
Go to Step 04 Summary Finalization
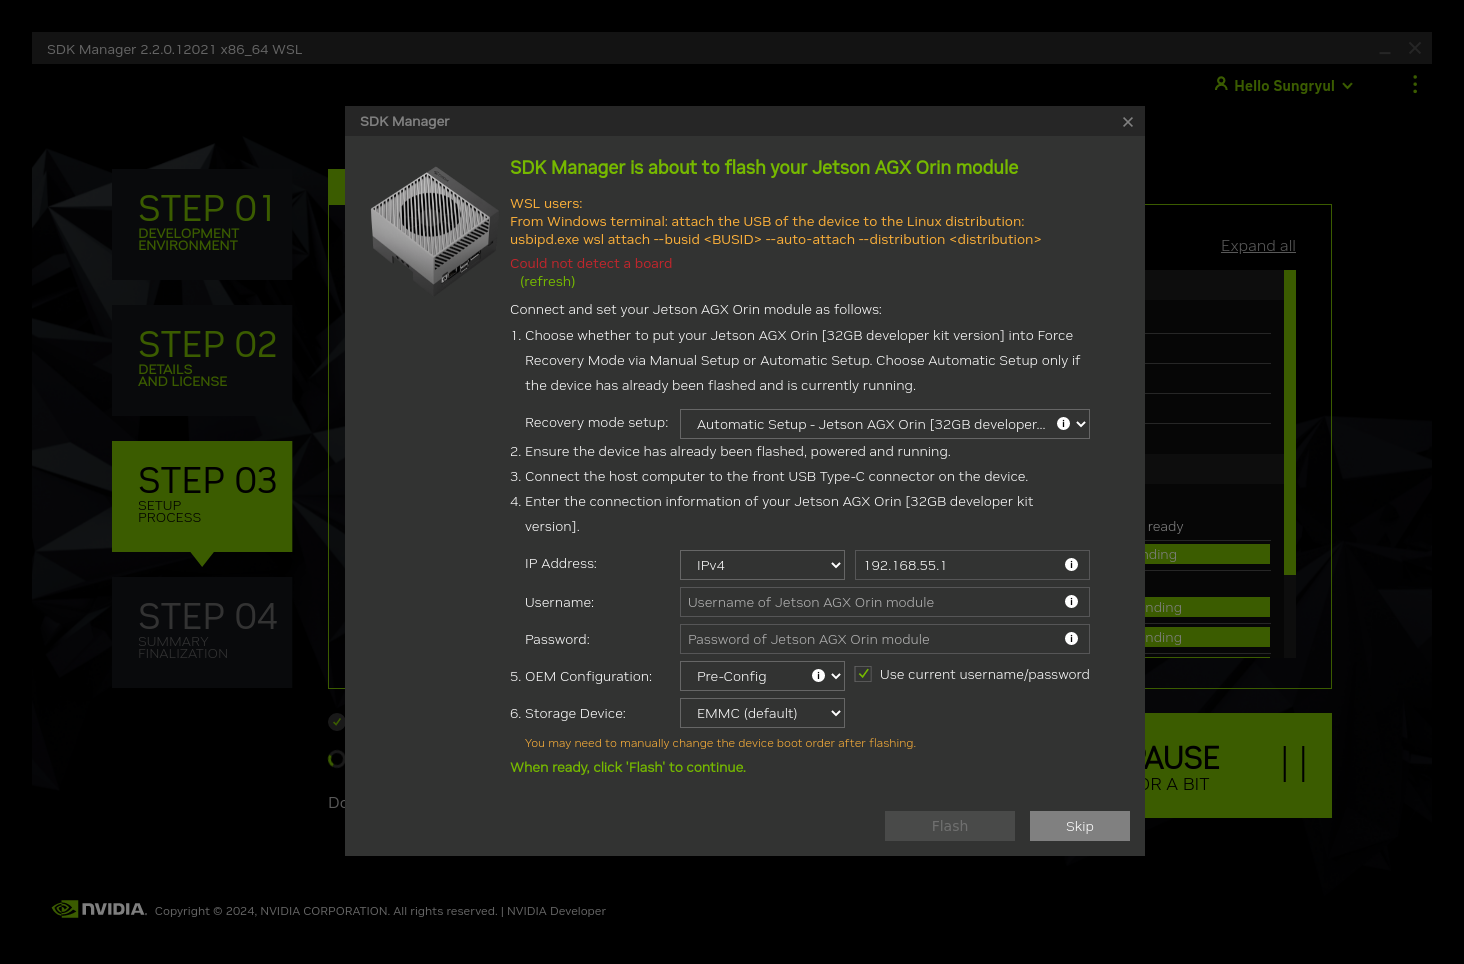point(202,632)
